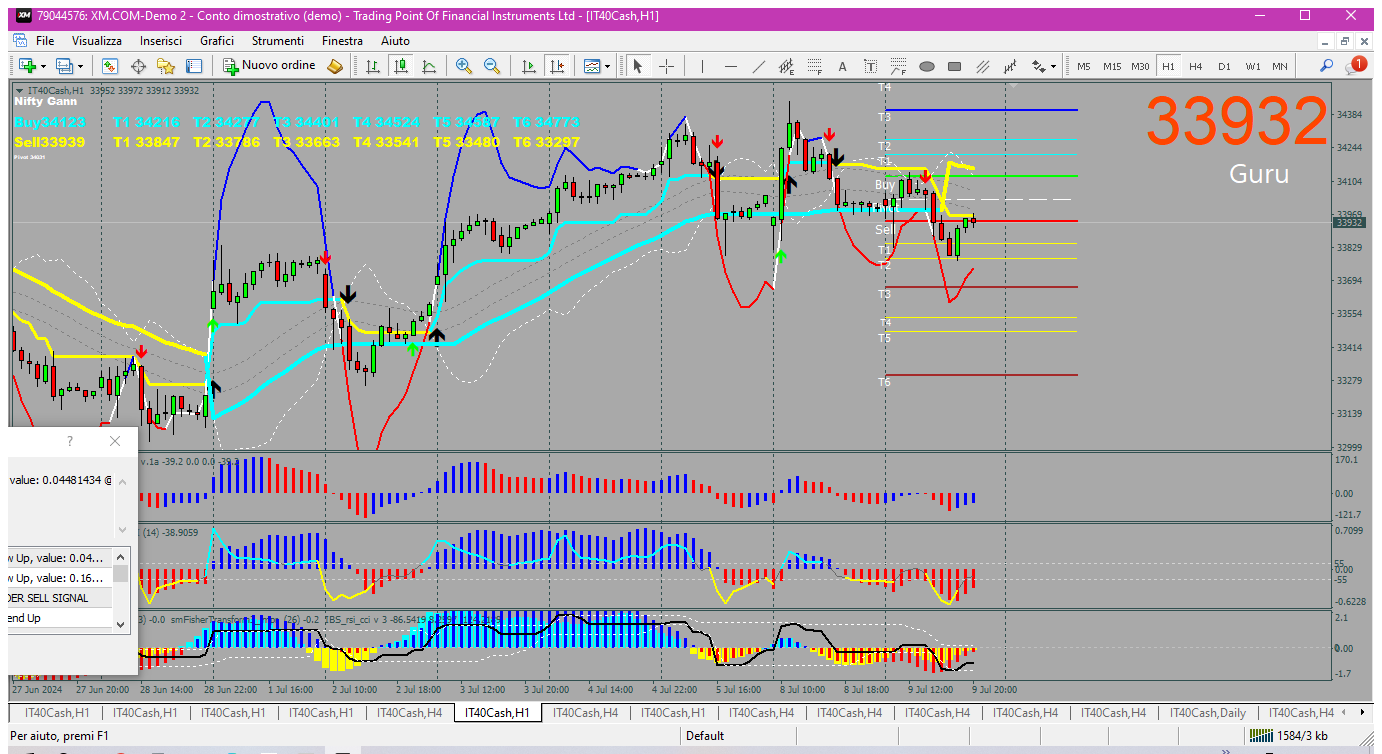Viewport: 1382px width, 754px height.
Task: Open the search magnifier icon
Action: pyautogui.click(x=1326, y=66)
